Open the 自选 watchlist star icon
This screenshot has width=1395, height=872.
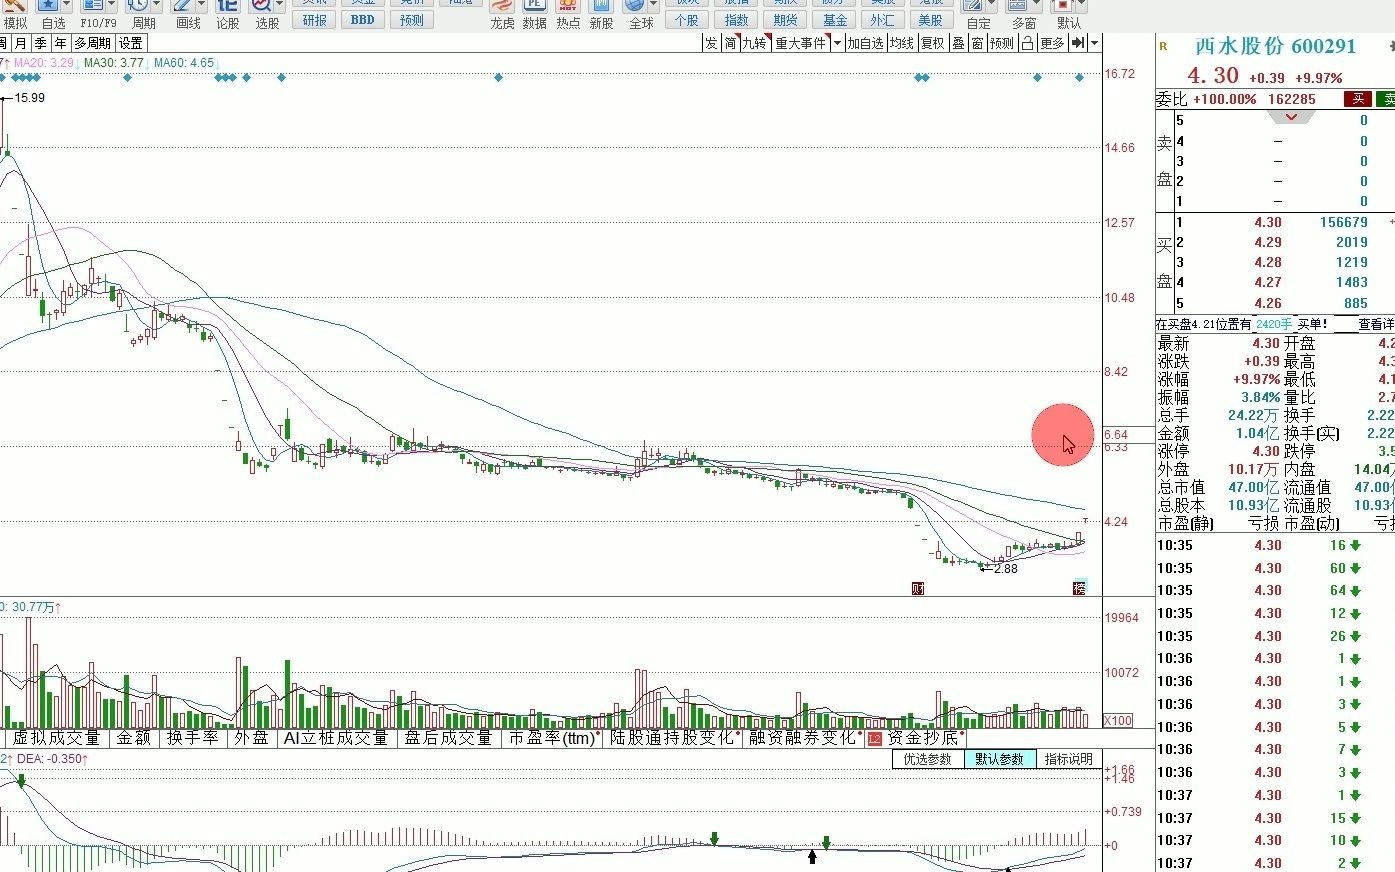point(46,6)
